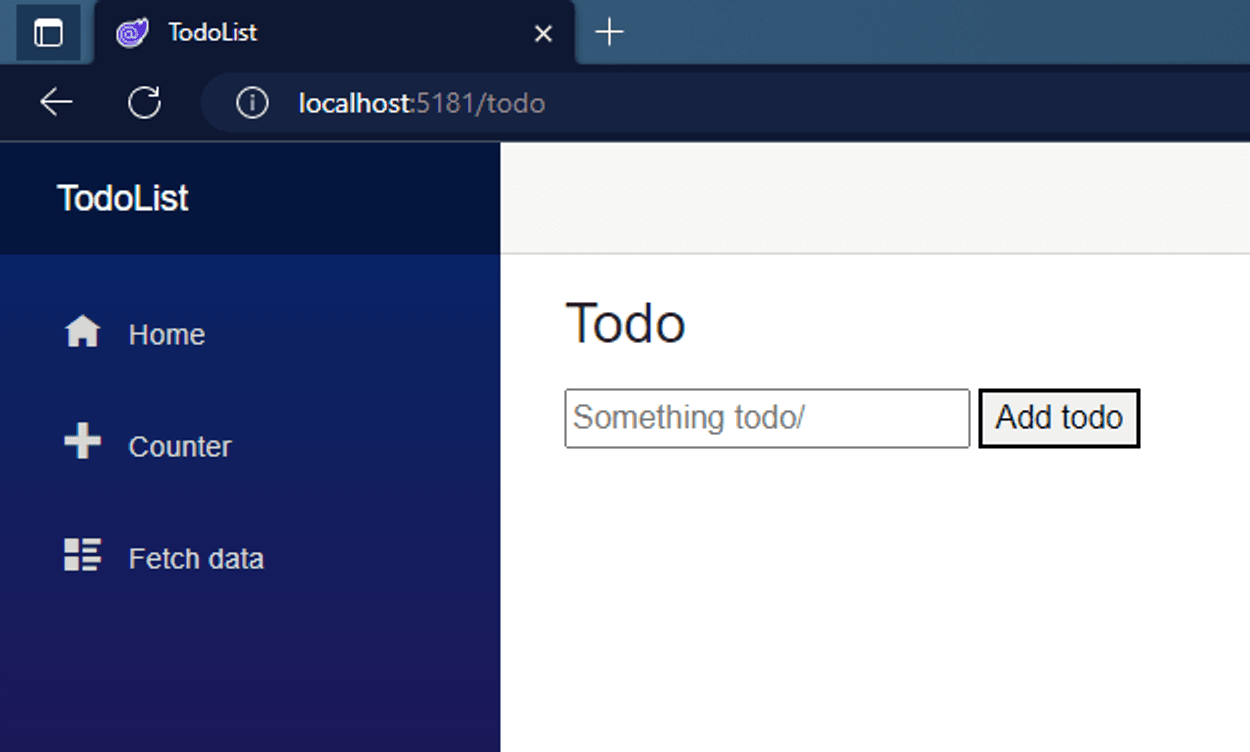Image resolution: width=1250 pixels, height=752 pixels.
Task: Click the empty gray header bar above Todo
Action: [874, 198]
